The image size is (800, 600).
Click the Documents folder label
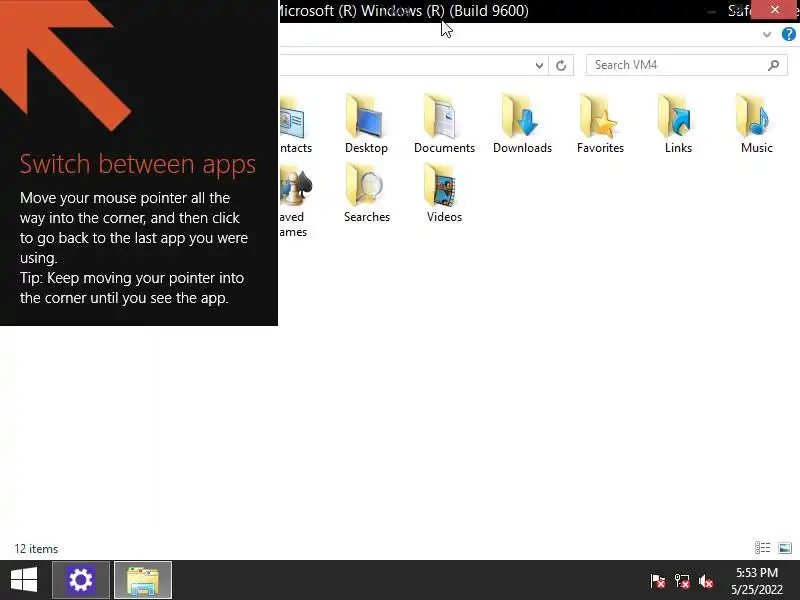point(444,148)
